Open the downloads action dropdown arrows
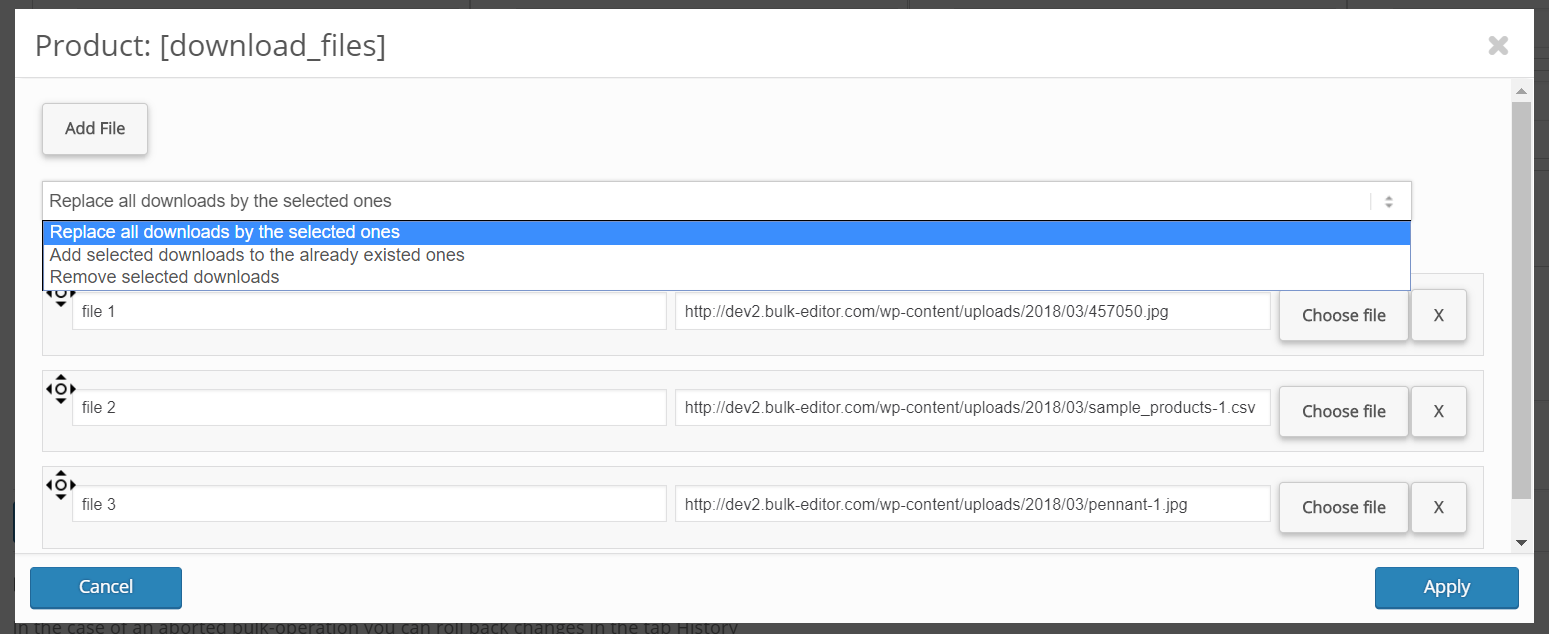The width and height of the screenshot is (1549, 634). click(1389, 201)
